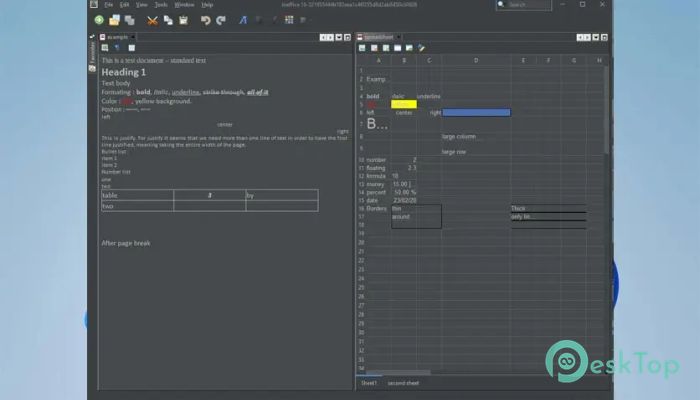Click the second icon in spreadsheet toolbar
This screenshot has height=400, width=700.
[374, 48]
